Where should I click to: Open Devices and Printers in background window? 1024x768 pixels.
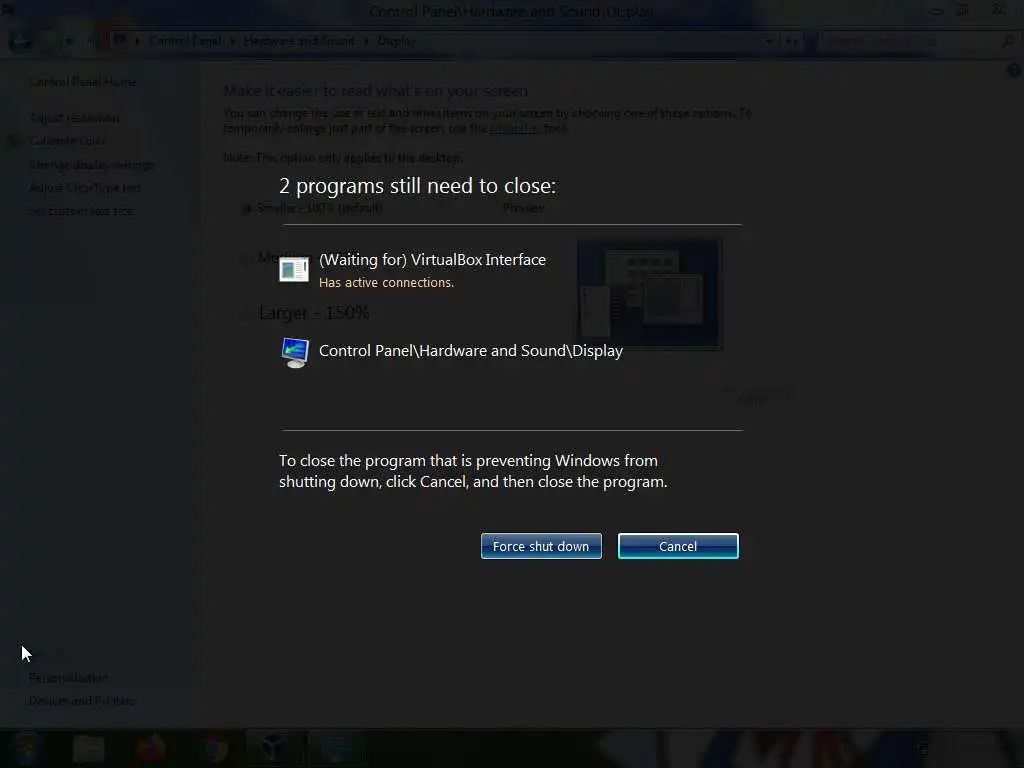[x=82, y=701]
